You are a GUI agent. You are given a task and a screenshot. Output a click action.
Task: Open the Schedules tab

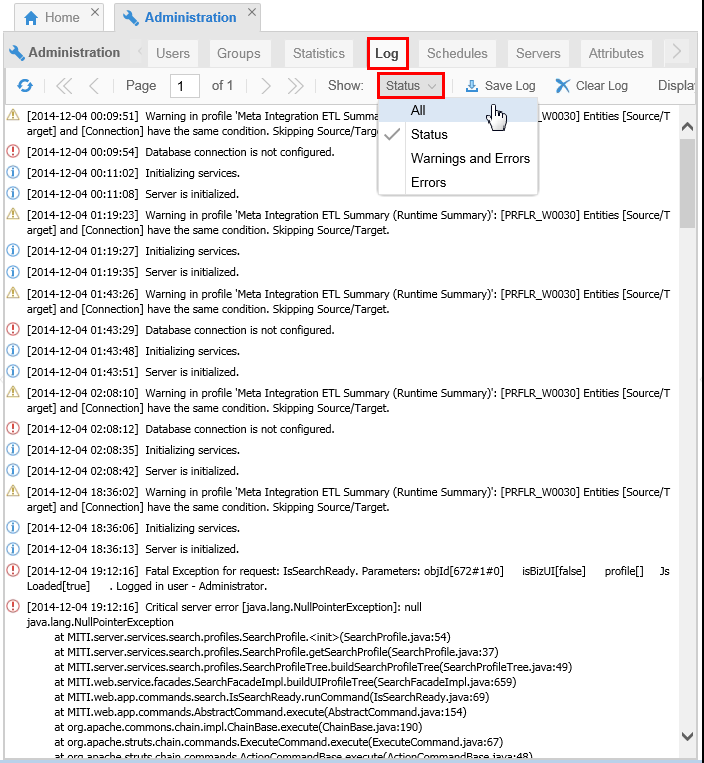pos(457,54)
